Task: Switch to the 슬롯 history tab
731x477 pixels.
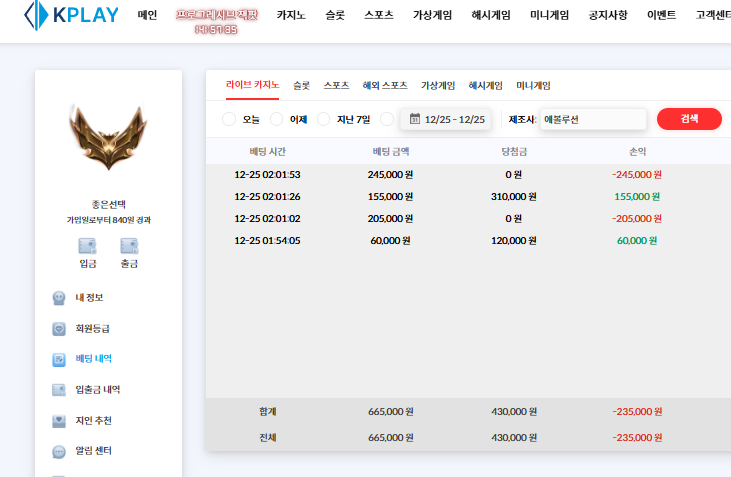Action: pos(301,86)
